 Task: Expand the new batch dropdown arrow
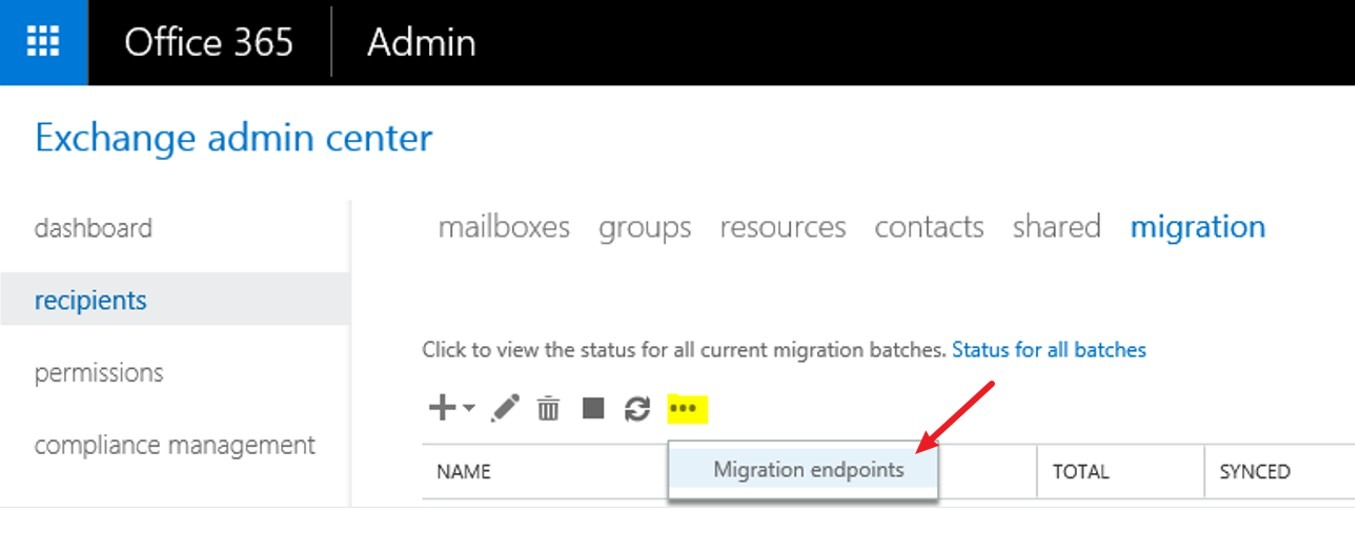tap(468, 408)
